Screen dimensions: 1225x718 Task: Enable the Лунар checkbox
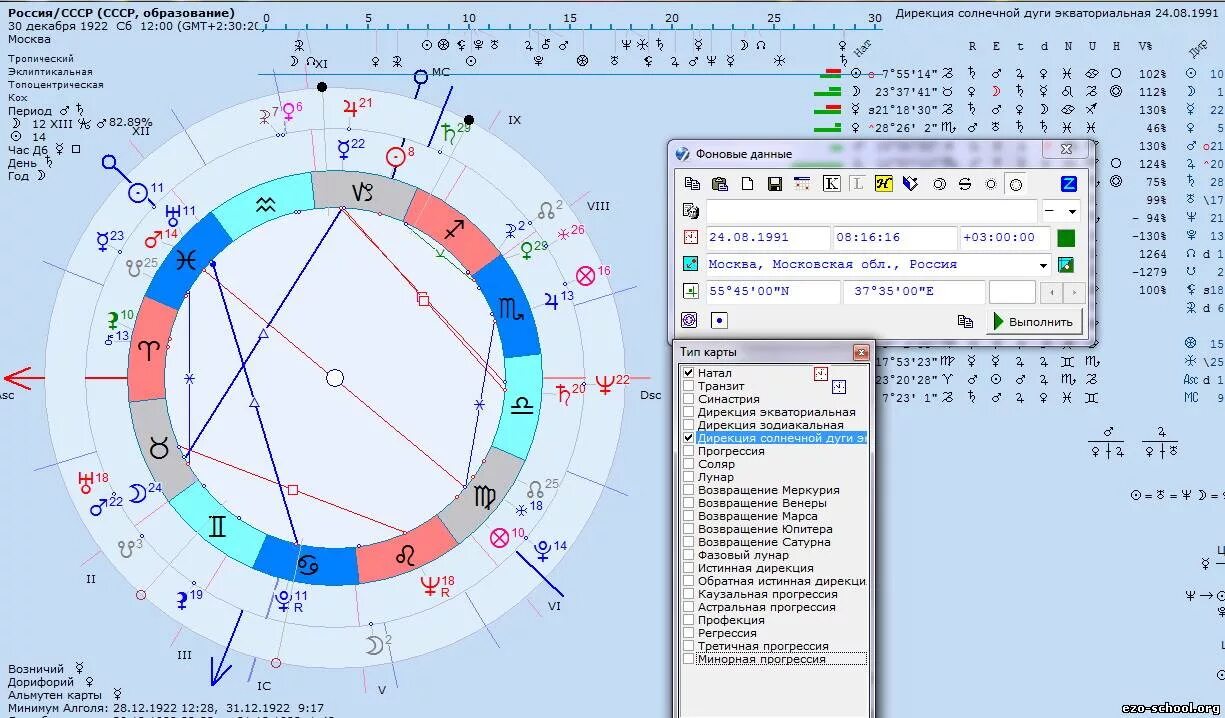pos(688,477)
